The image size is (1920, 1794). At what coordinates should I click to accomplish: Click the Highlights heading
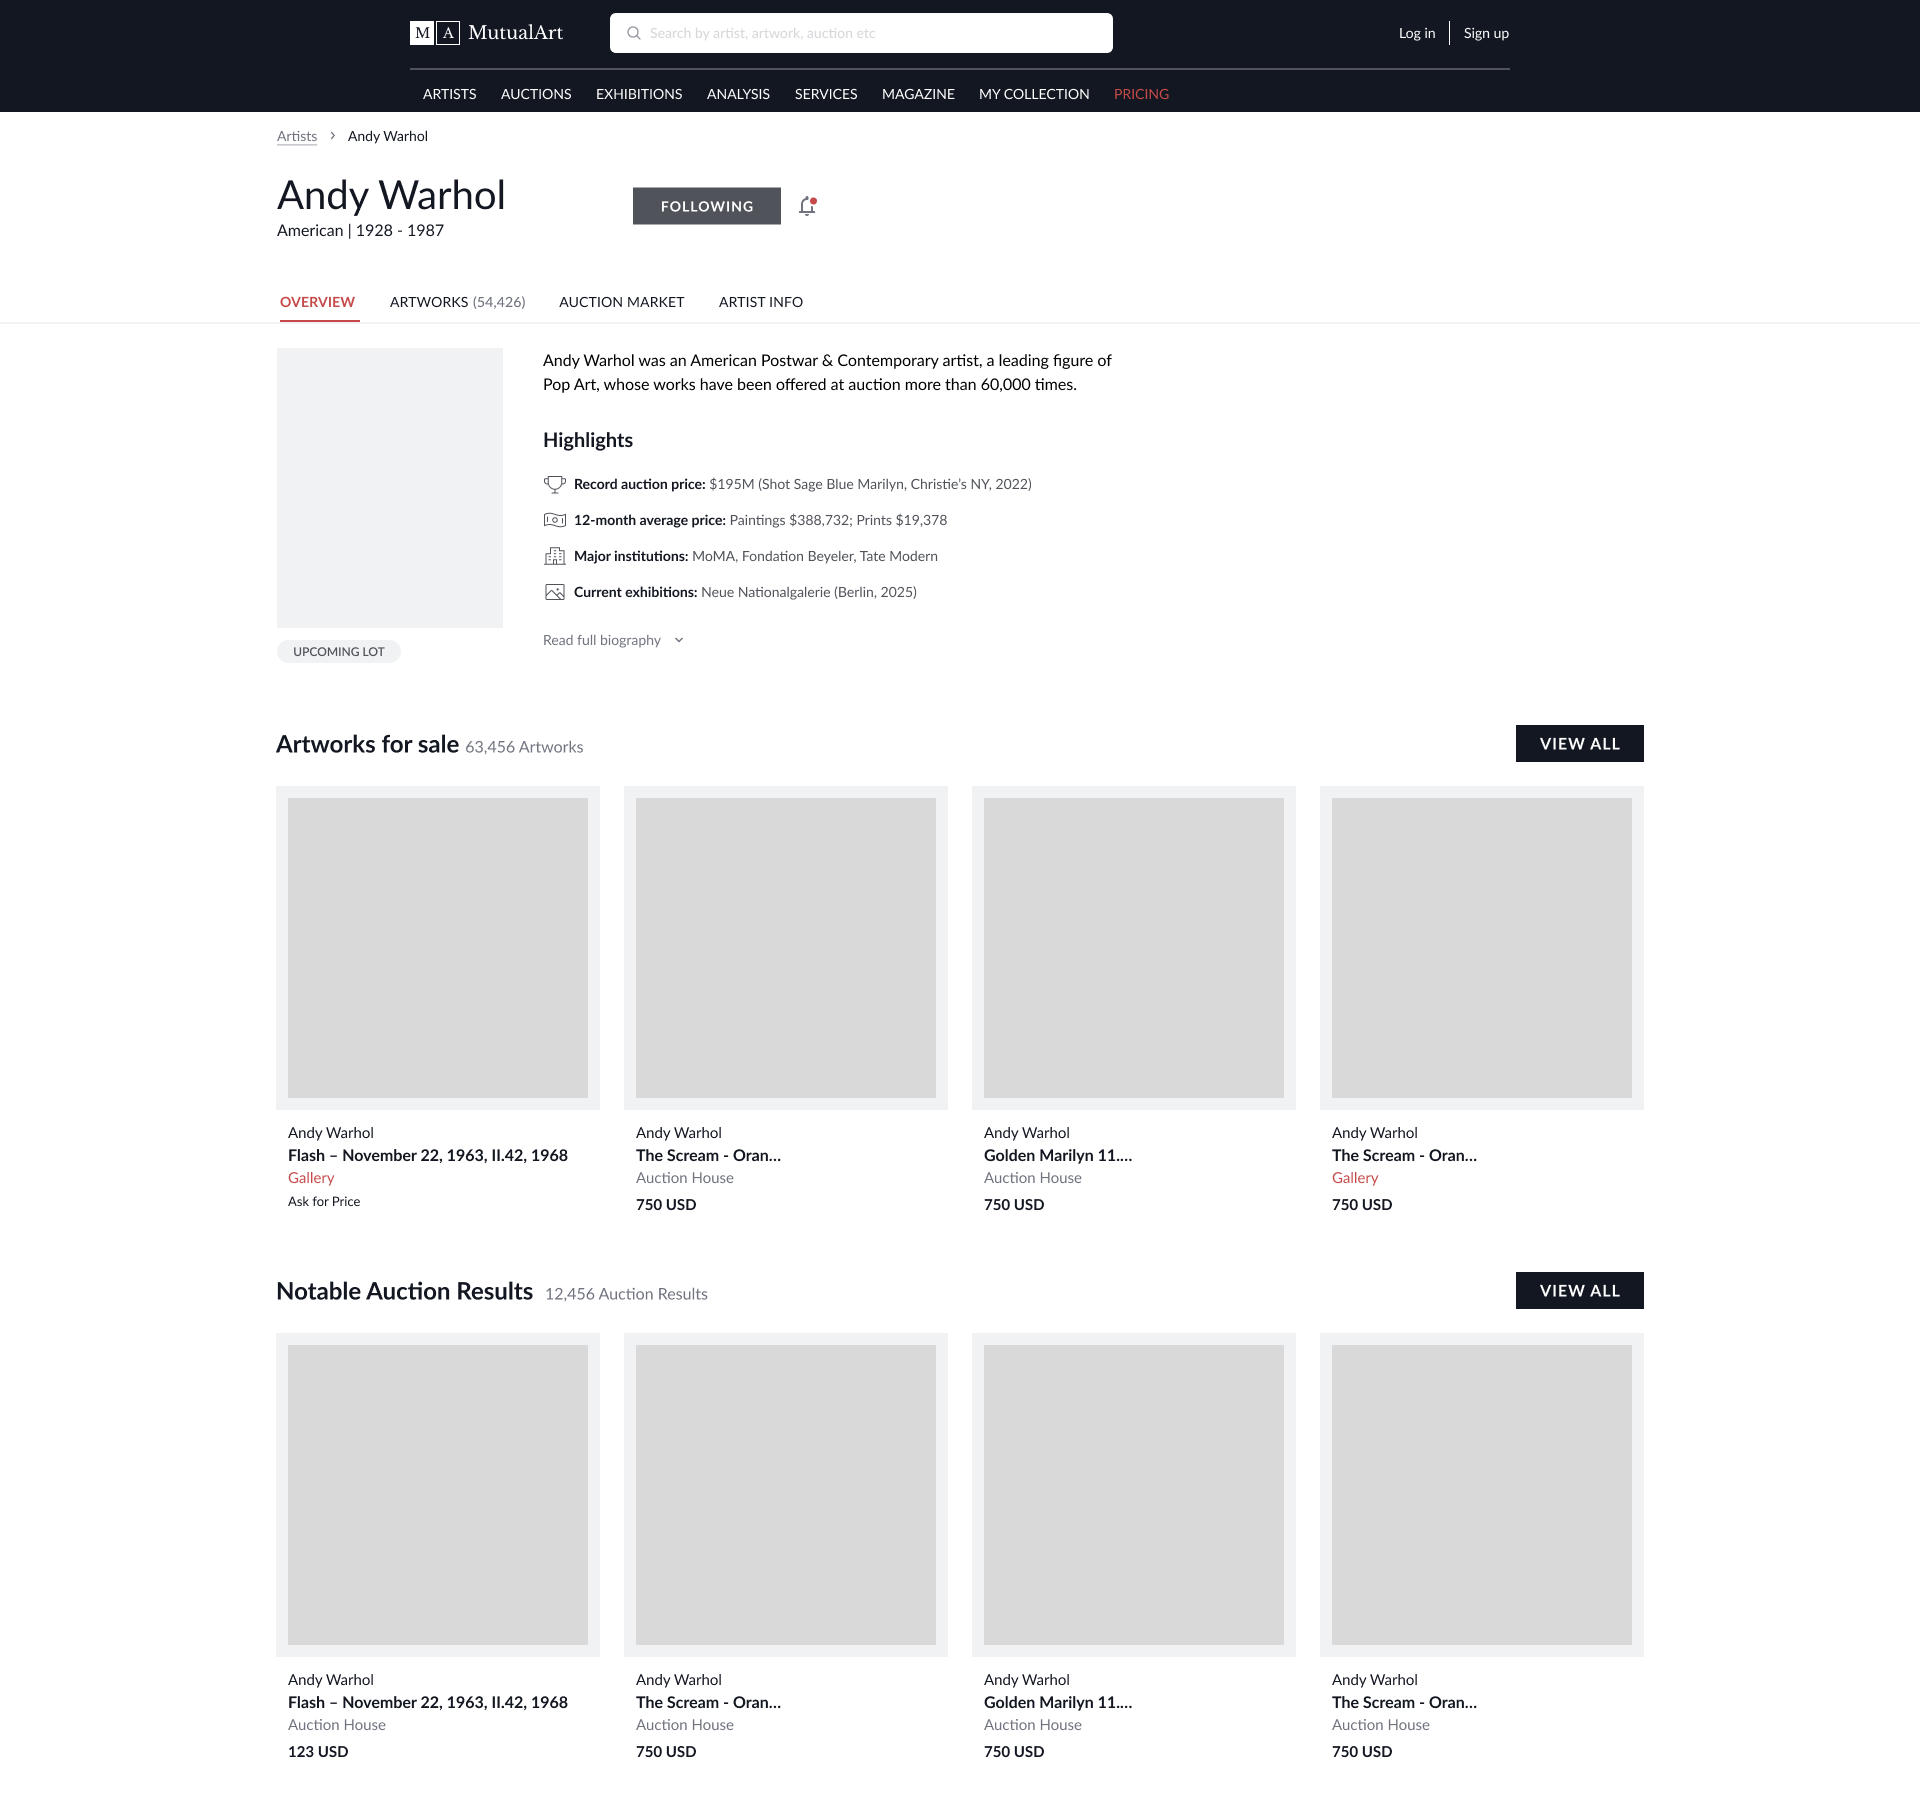pos(588,440)
